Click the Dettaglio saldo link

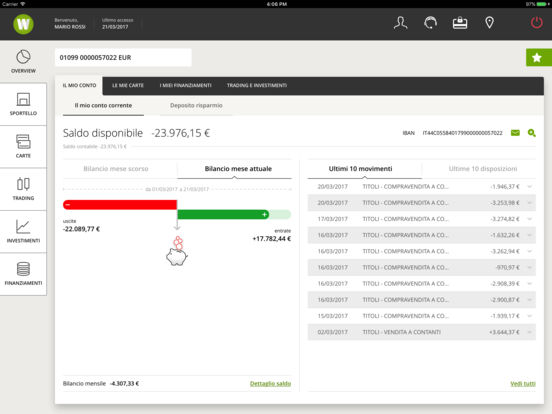click(x=270, y=383)
